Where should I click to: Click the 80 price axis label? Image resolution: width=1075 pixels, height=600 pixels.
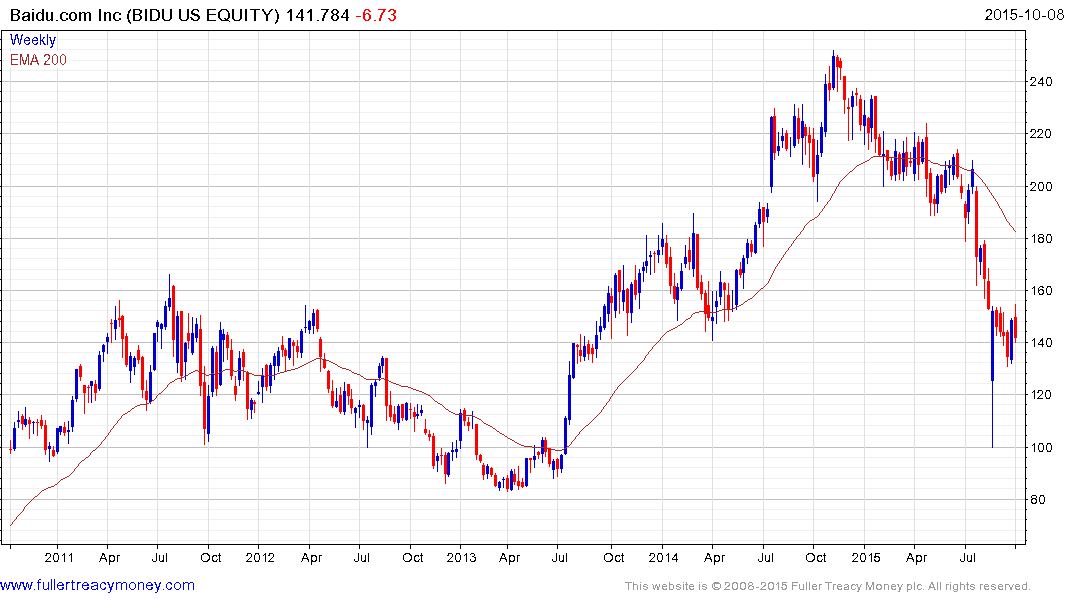pyautogui.click(x=1042, y=500)
